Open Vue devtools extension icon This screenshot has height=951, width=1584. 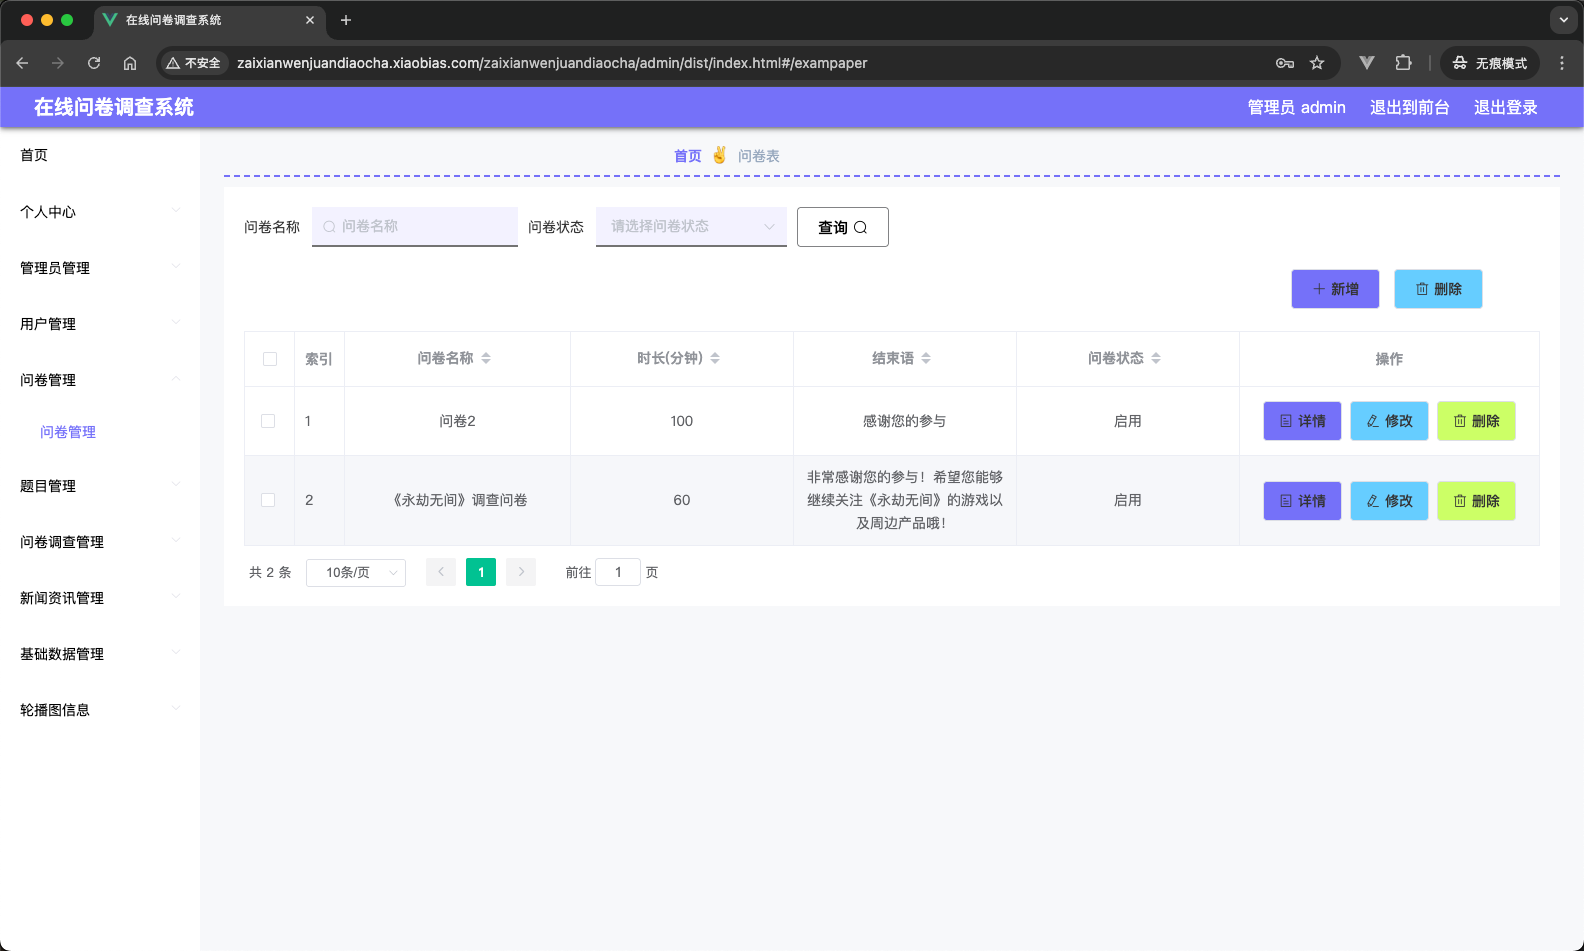[1367, 63]
